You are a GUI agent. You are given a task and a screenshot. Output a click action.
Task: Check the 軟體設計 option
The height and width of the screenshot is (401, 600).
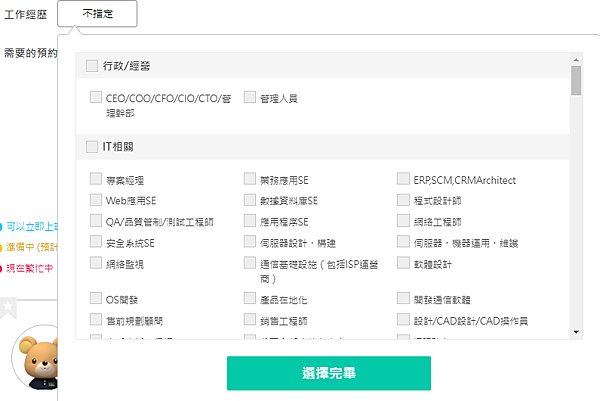coord(403,264)
